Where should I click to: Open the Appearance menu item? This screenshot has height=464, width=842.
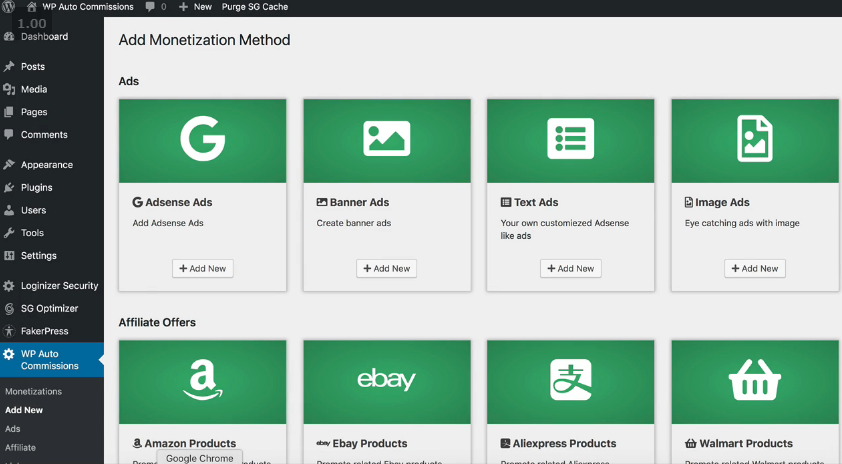(x=47, y=164)
